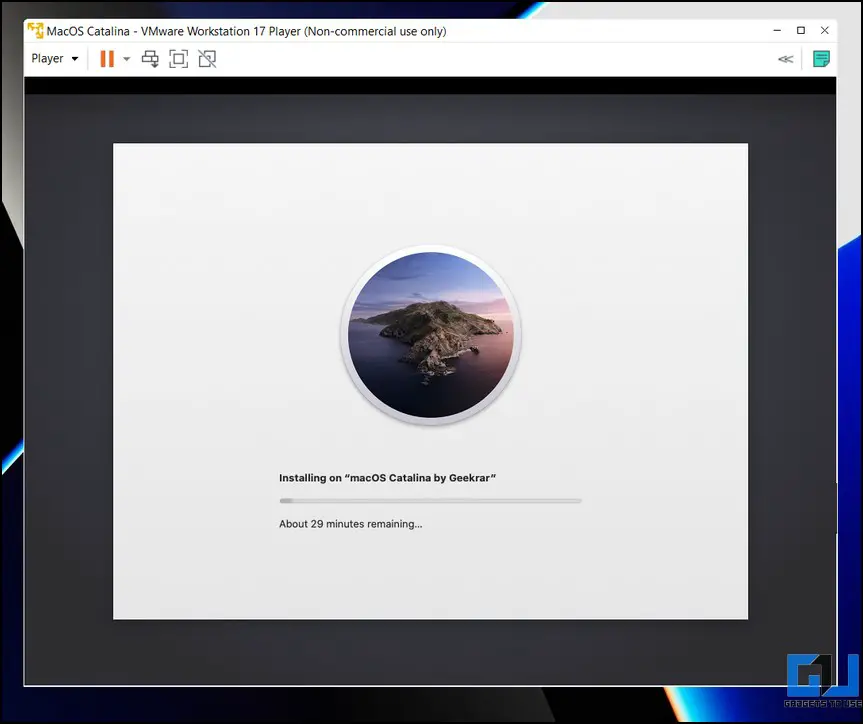
Task: Open the green notes/message log icon
Action: (821, 59)
